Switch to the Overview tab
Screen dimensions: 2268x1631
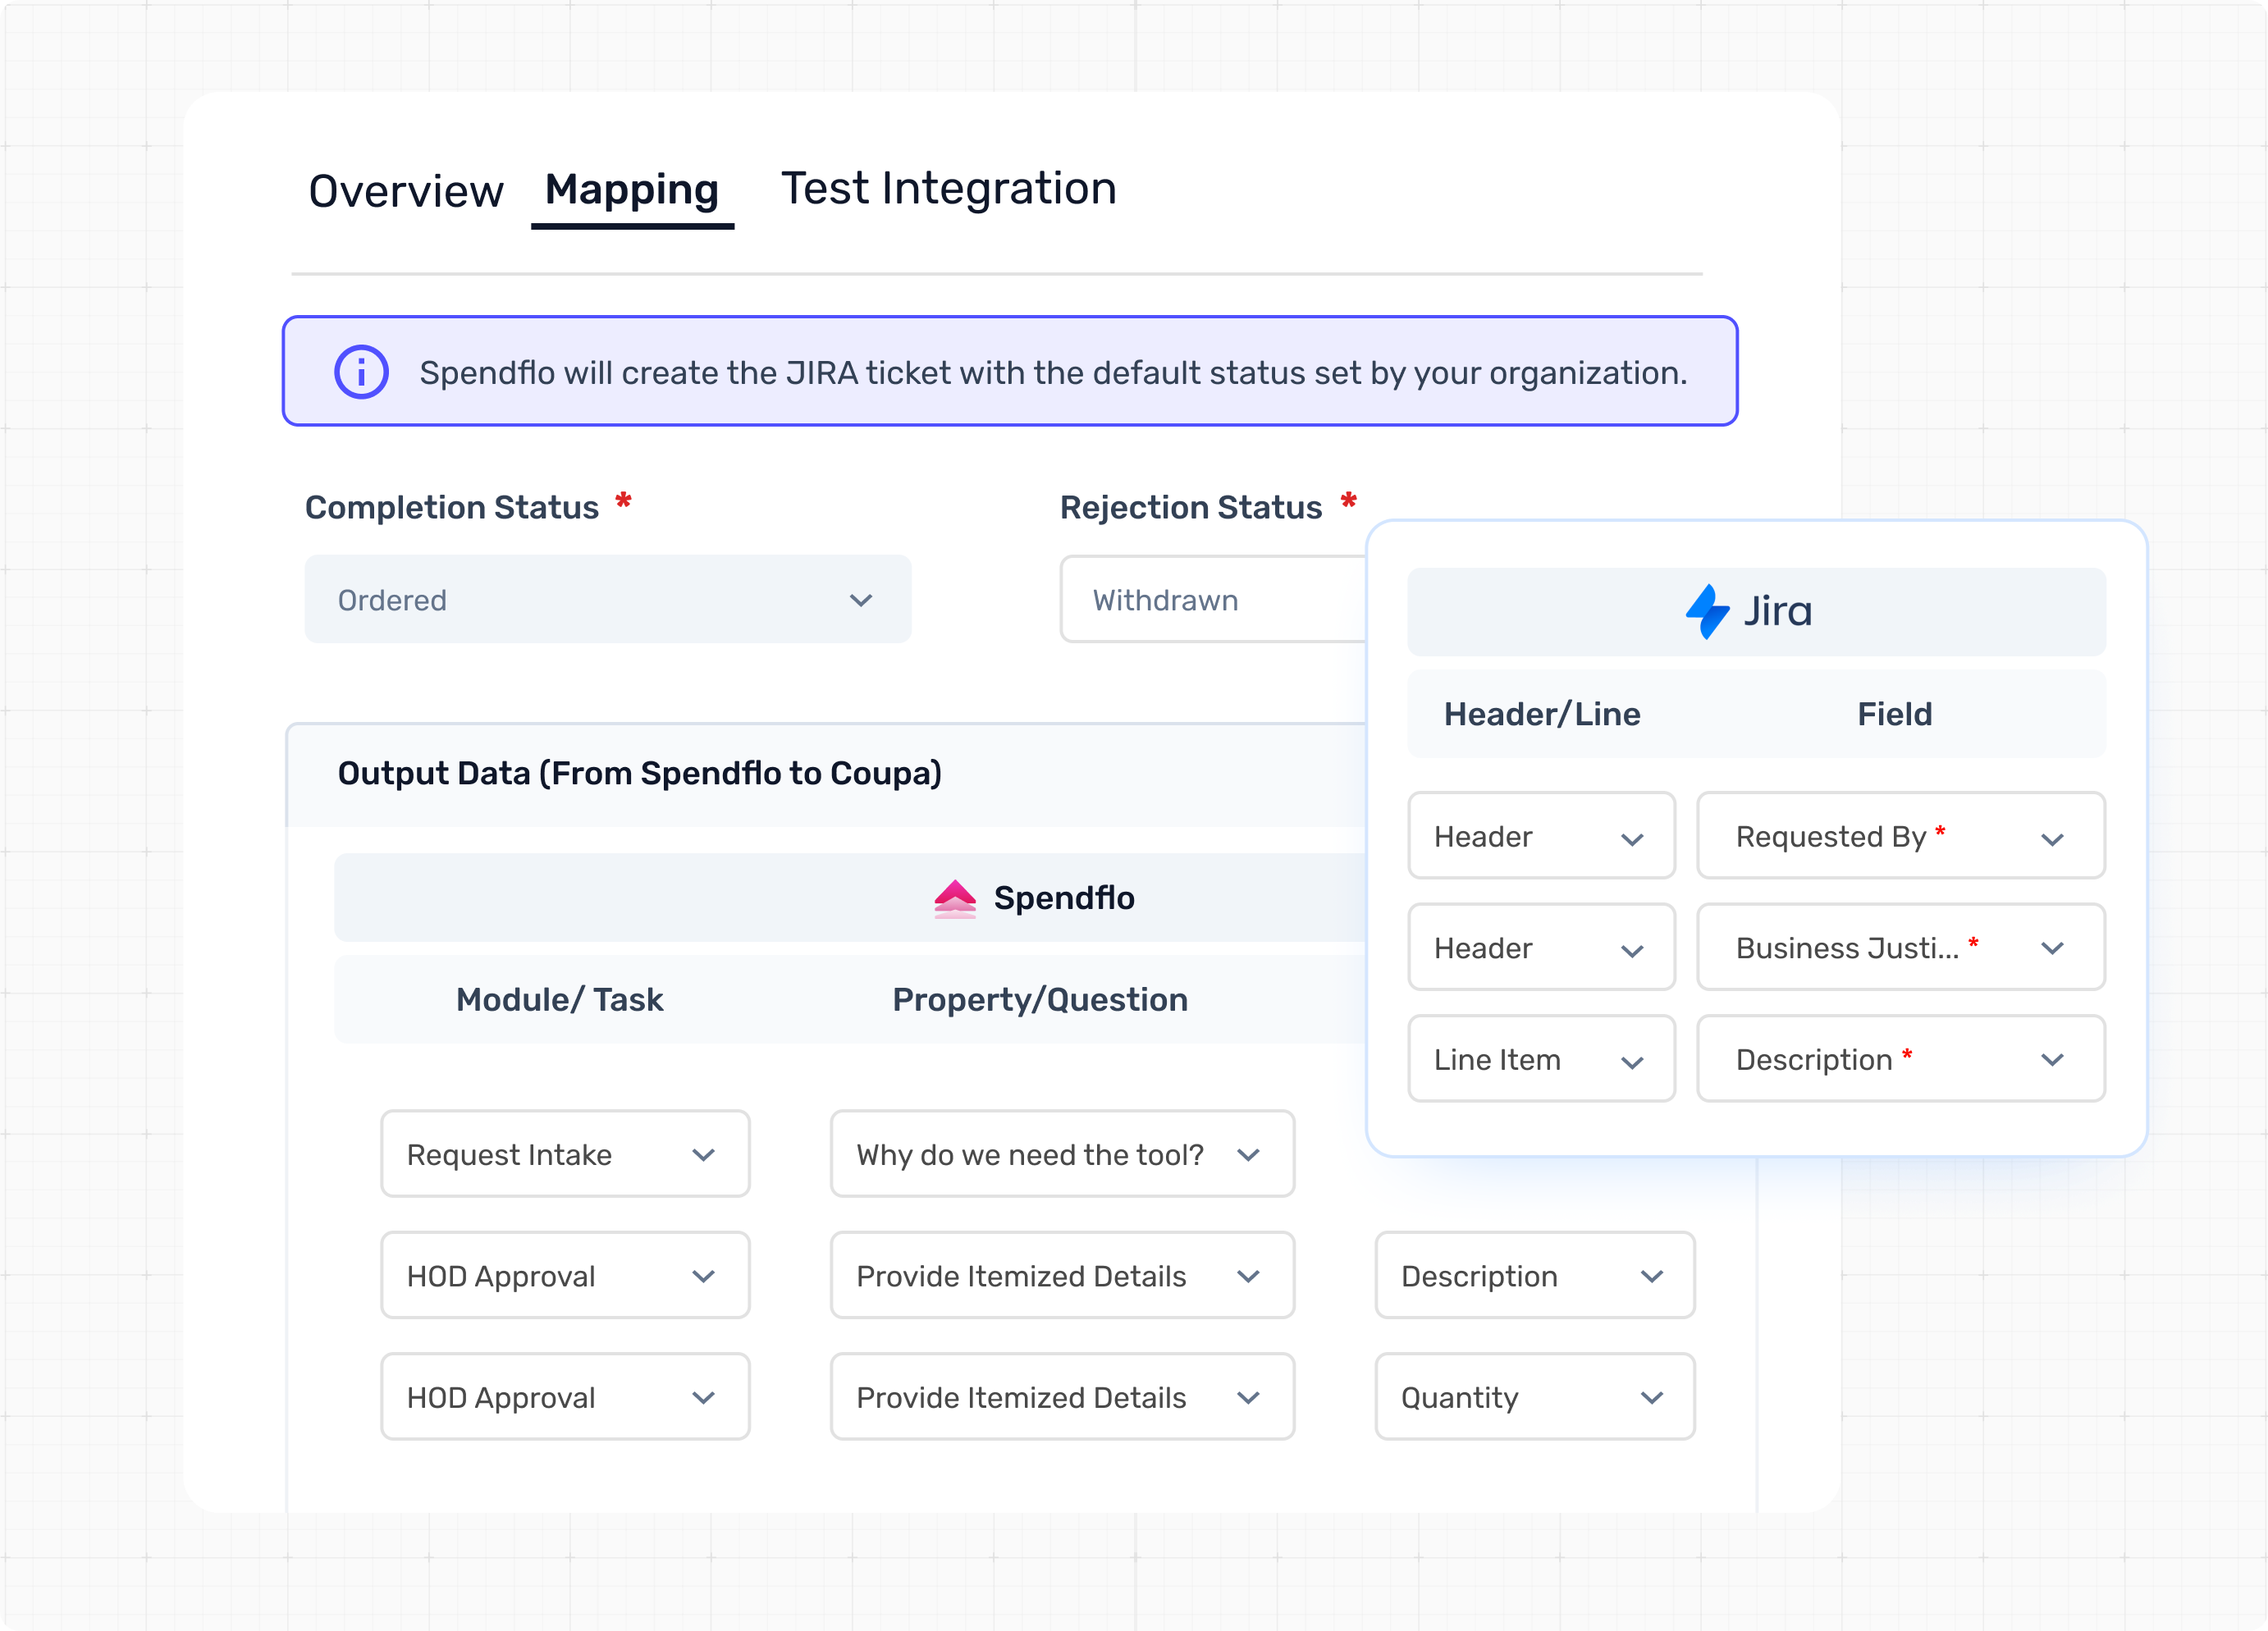(x=406, y=191)
